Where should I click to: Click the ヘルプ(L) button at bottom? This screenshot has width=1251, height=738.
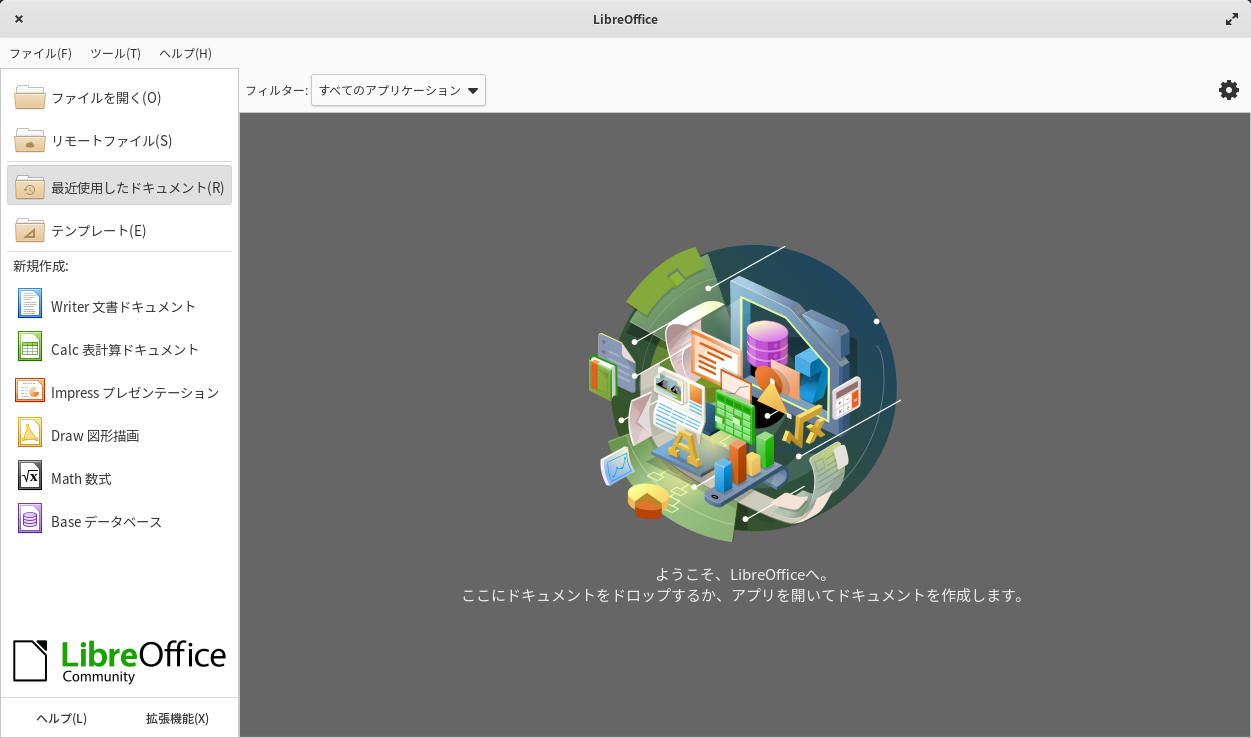(61, 718)
